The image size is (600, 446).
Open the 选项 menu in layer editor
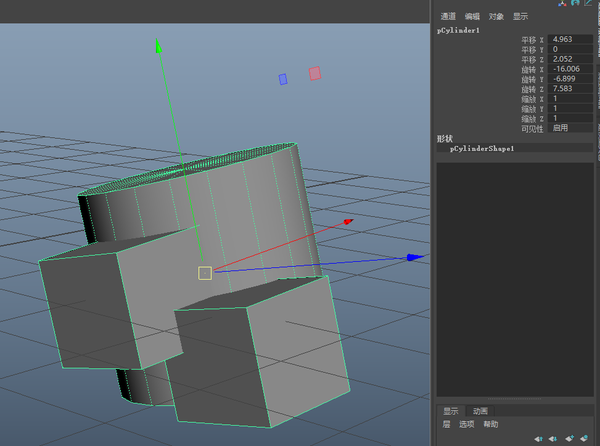tap(467, 424)
